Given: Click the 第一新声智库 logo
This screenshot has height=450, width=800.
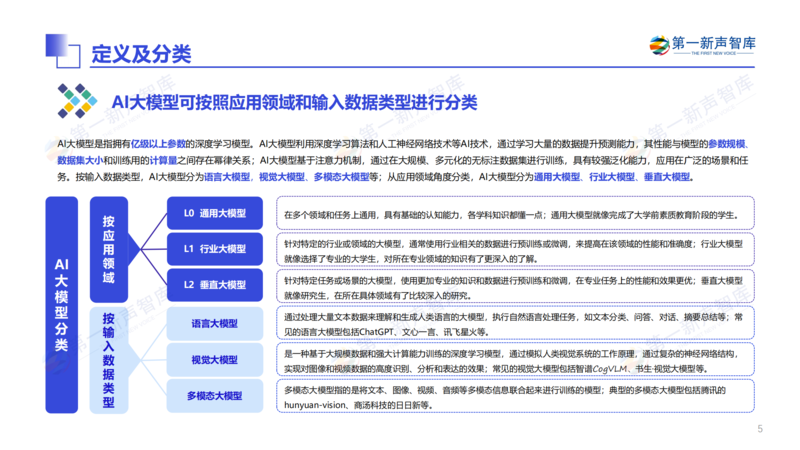Looking at the screenshot, I should [x=702, y=45].
